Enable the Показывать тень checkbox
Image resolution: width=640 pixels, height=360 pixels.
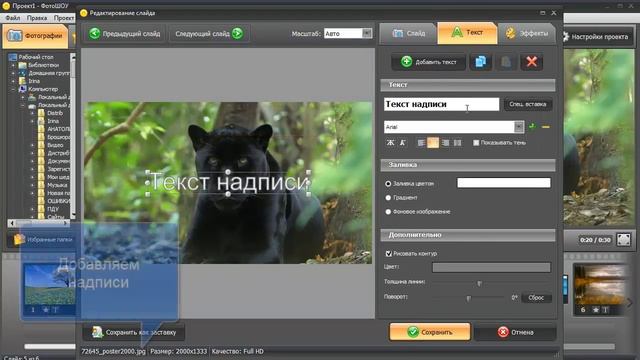pos(476,142)
